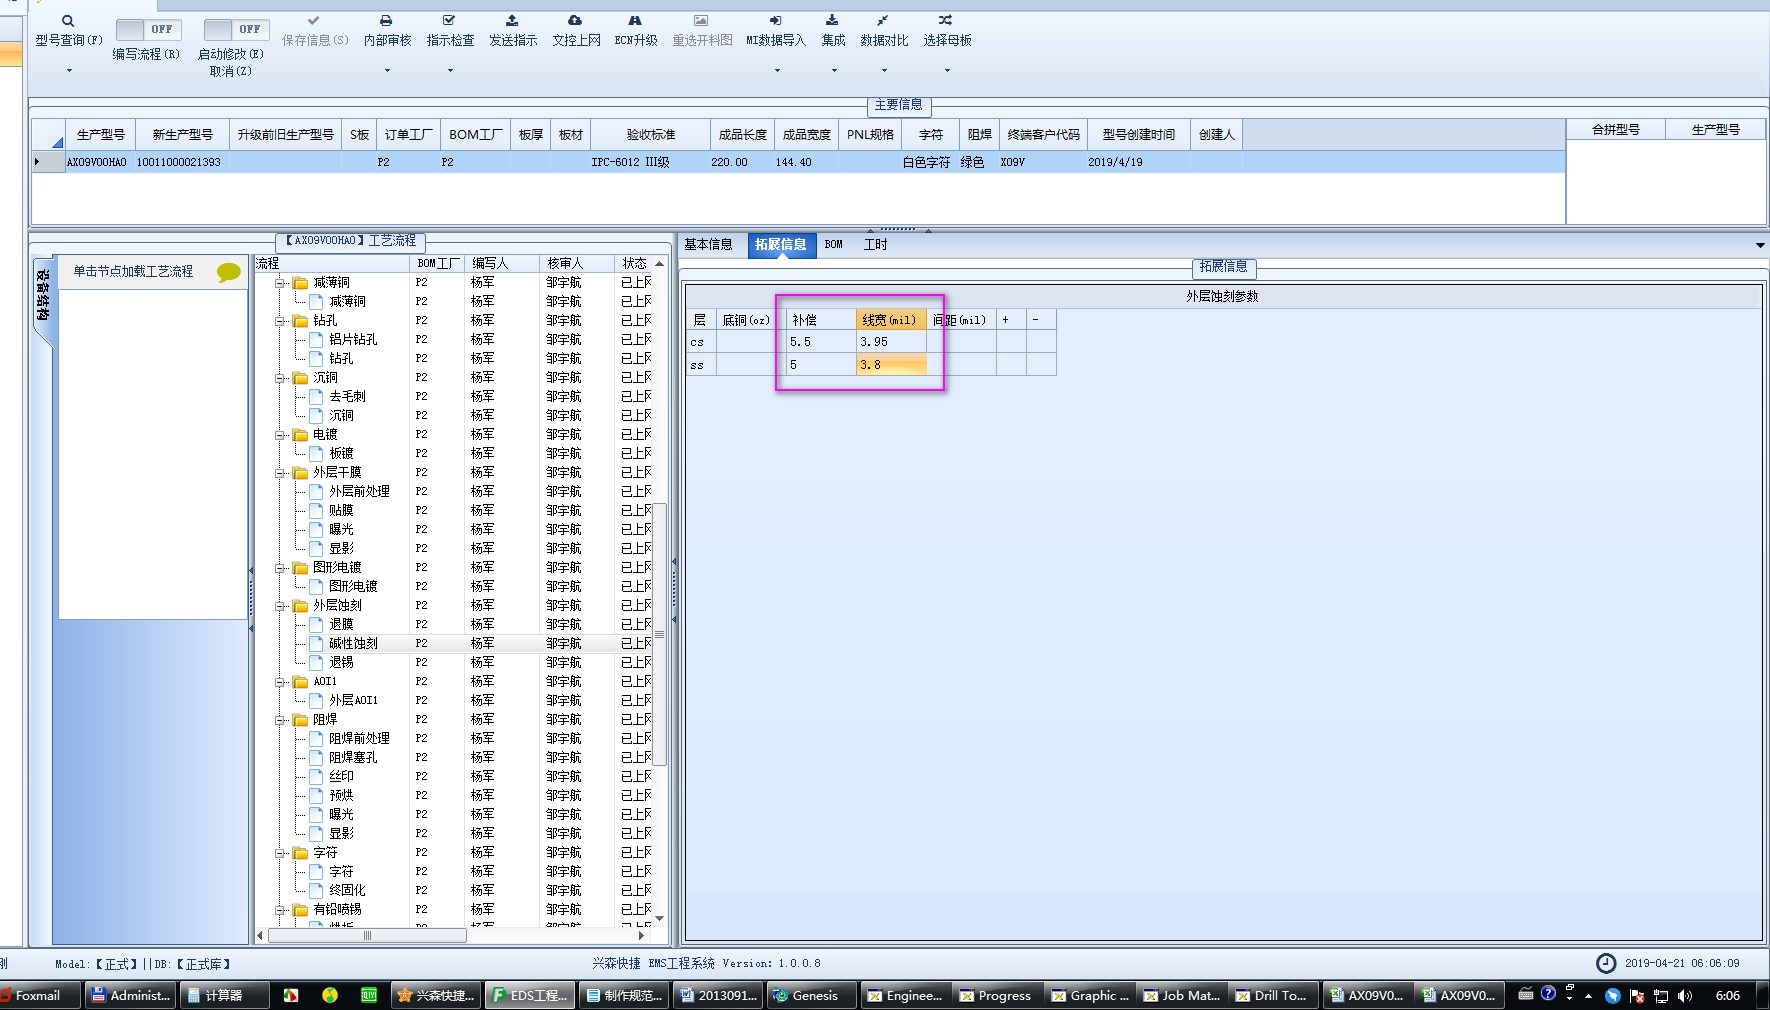This screenshot has height=1010, width=1770.
Task: Click the 重选开料图 picture icon
Action: 701,20
